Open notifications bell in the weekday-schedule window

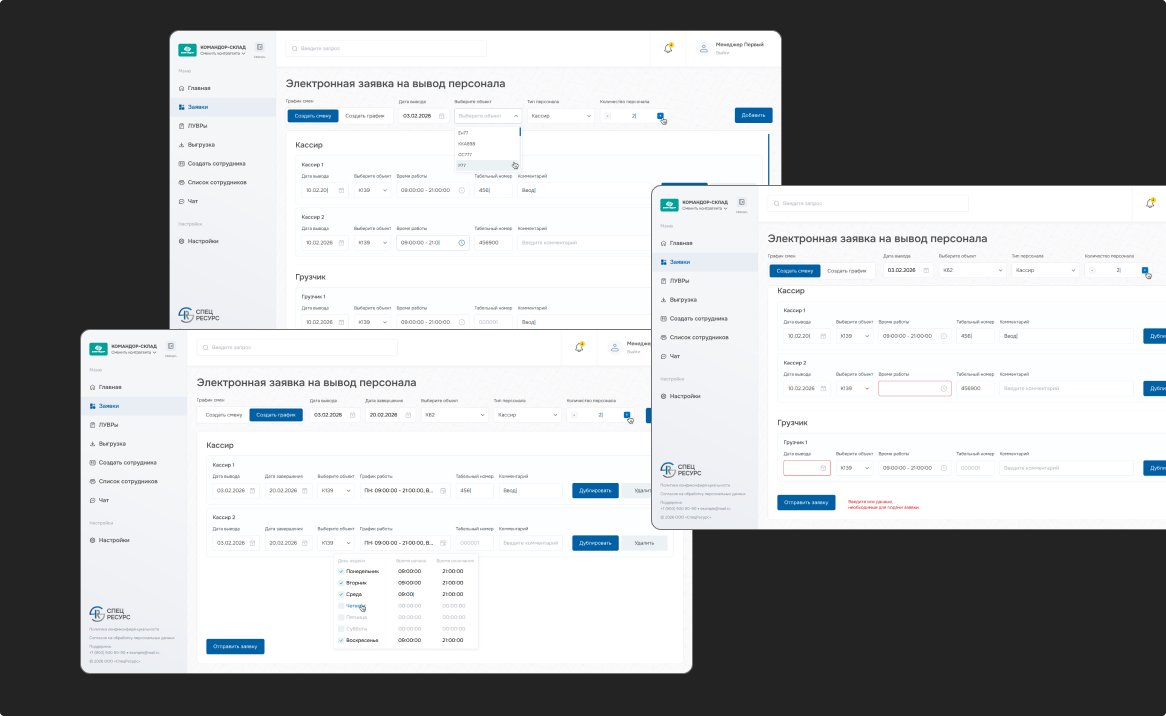[x=579, y=347]
